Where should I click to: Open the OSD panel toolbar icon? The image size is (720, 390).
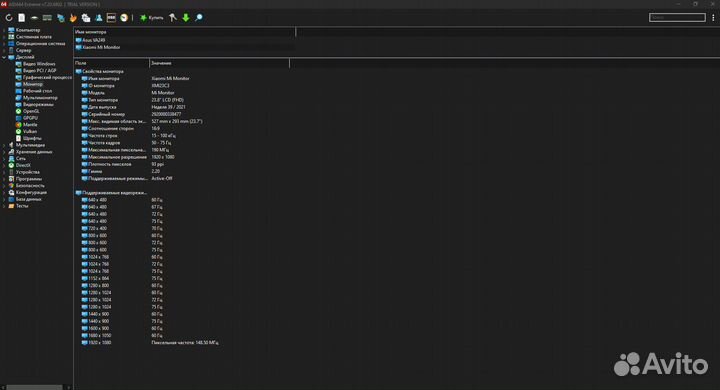tap(111, 18)
